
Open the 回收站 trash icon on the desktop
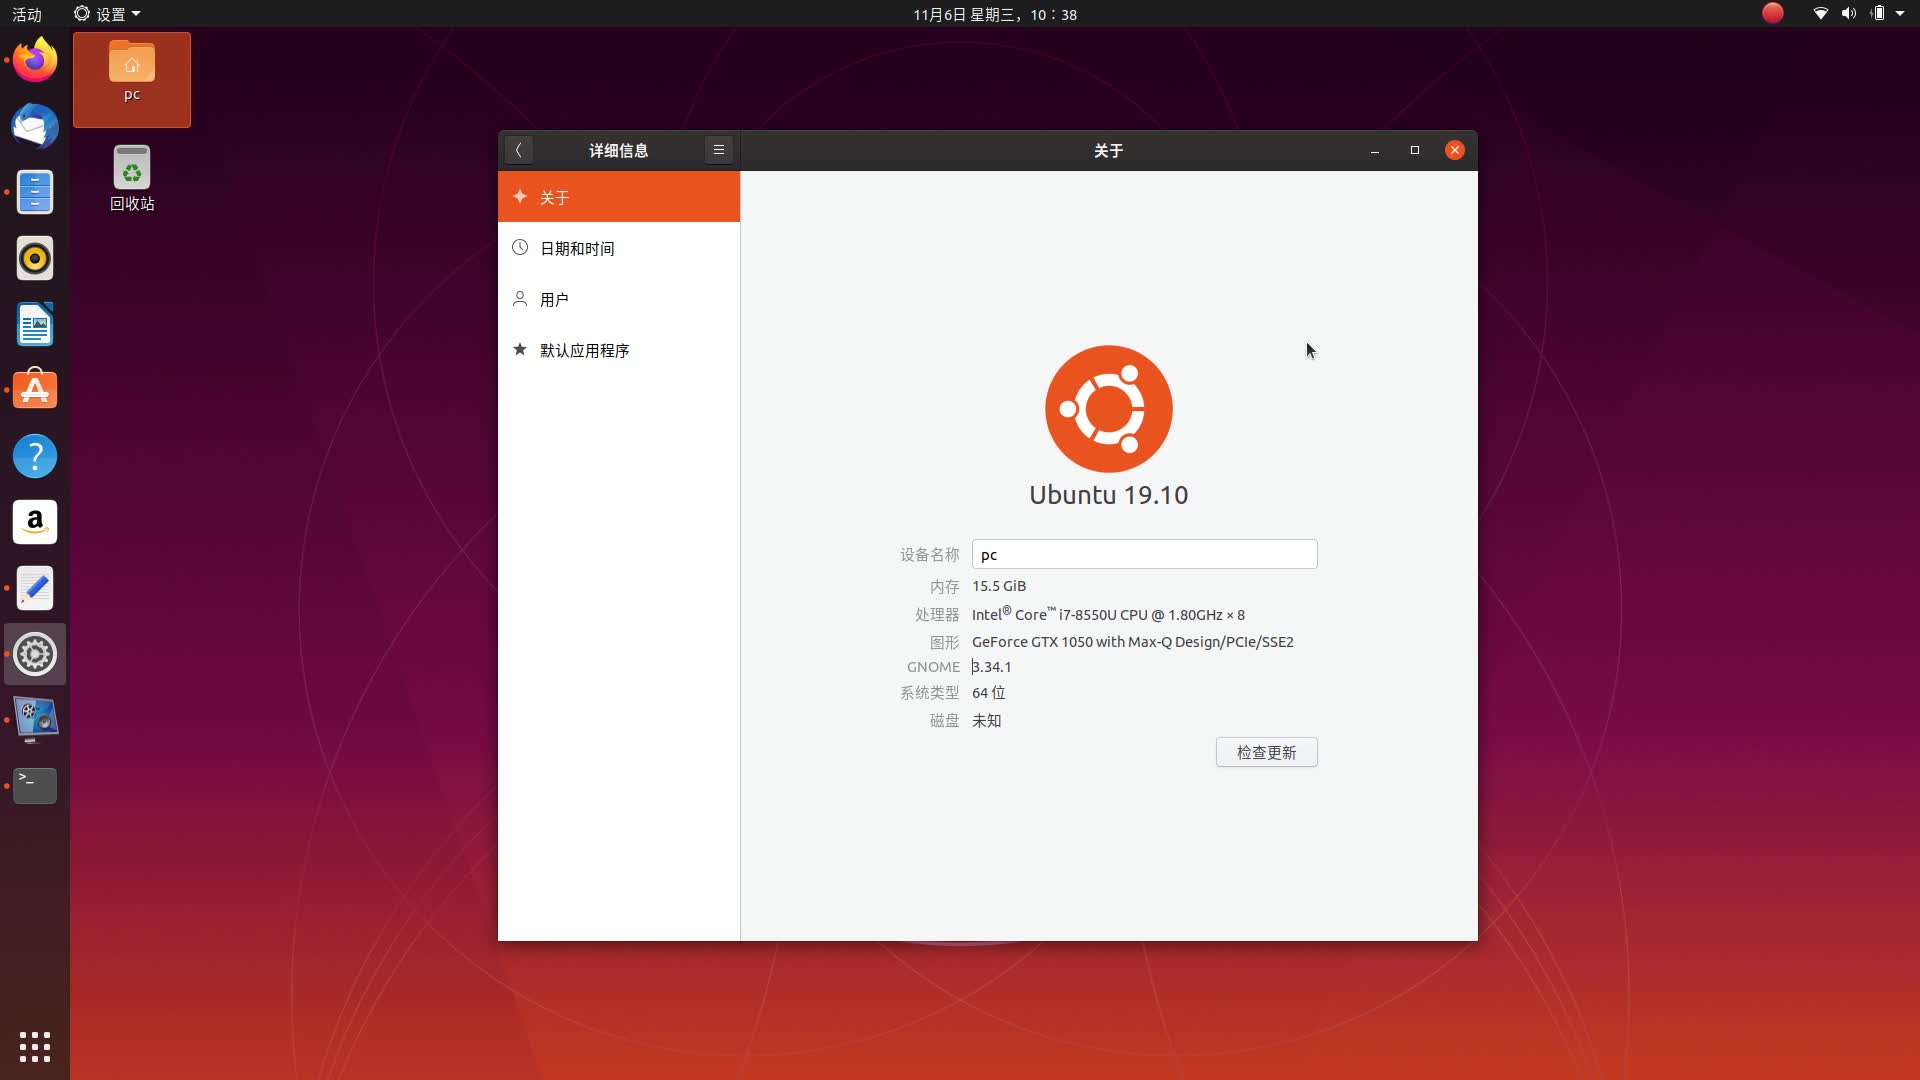132,179
